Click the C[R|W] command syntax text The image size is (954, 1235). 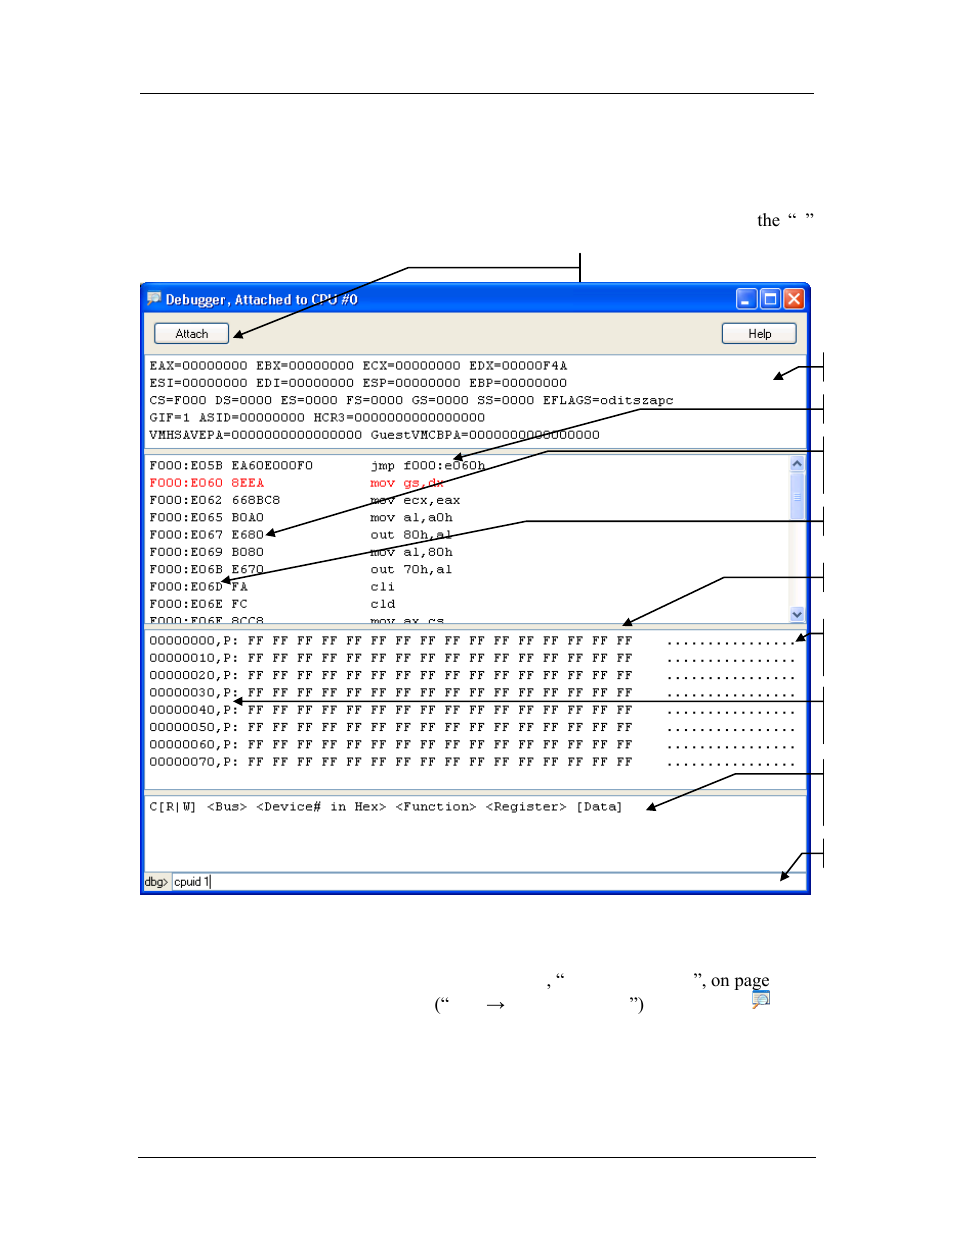point(386,807)
